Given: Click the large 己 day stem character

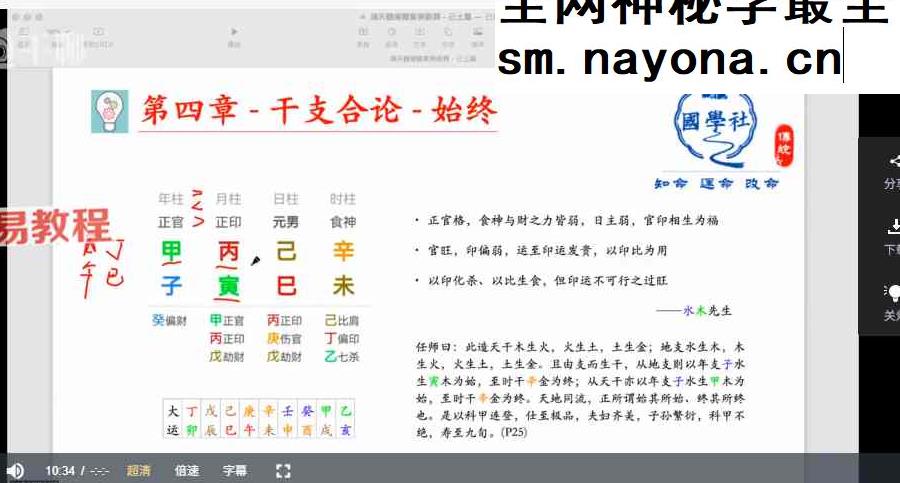Looking at the screenshot, I should pos(286,252).
